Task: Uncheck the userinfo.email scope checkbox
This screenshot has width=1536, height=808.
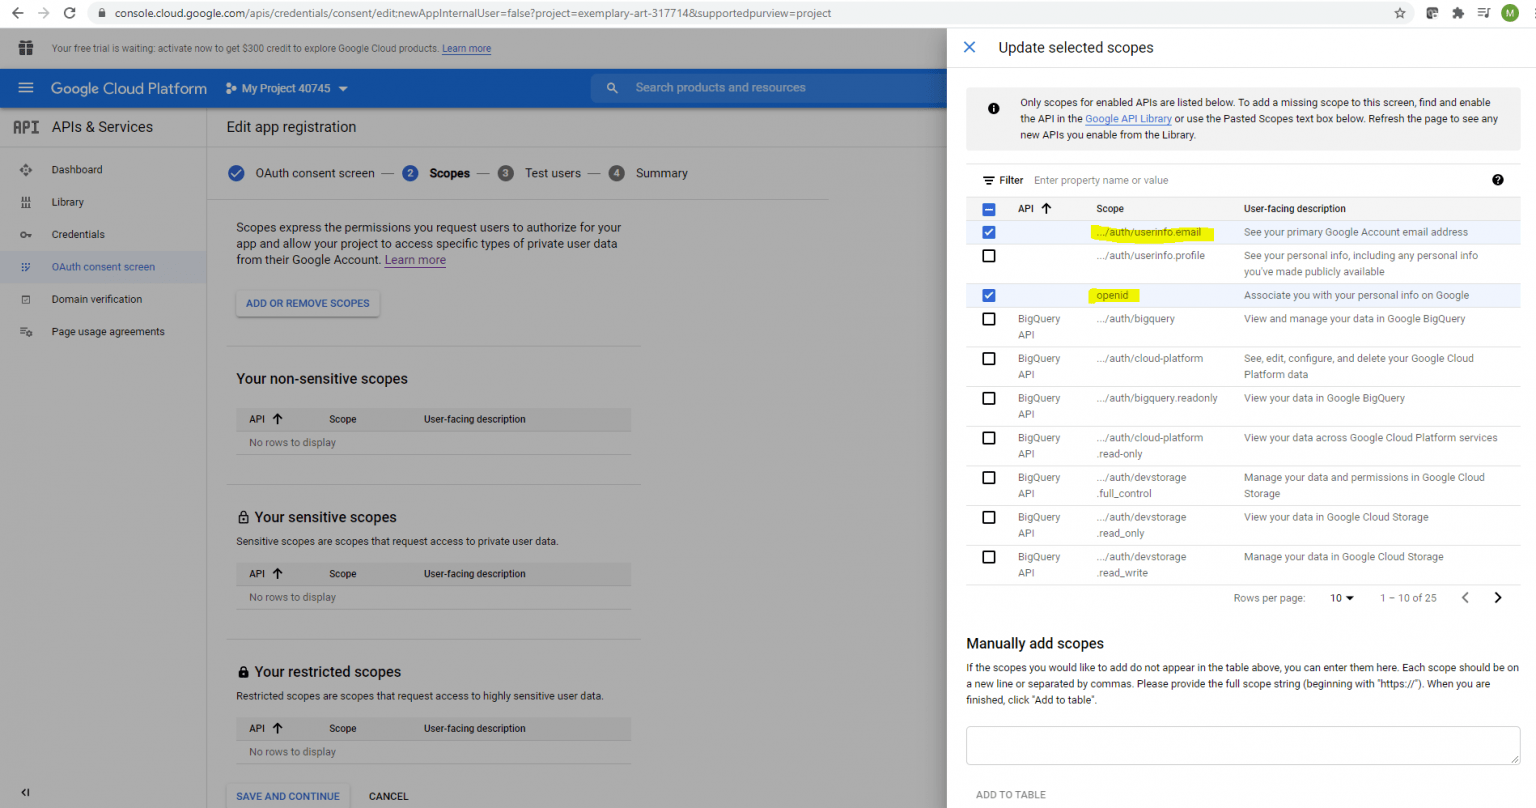Action: [989, 232]
